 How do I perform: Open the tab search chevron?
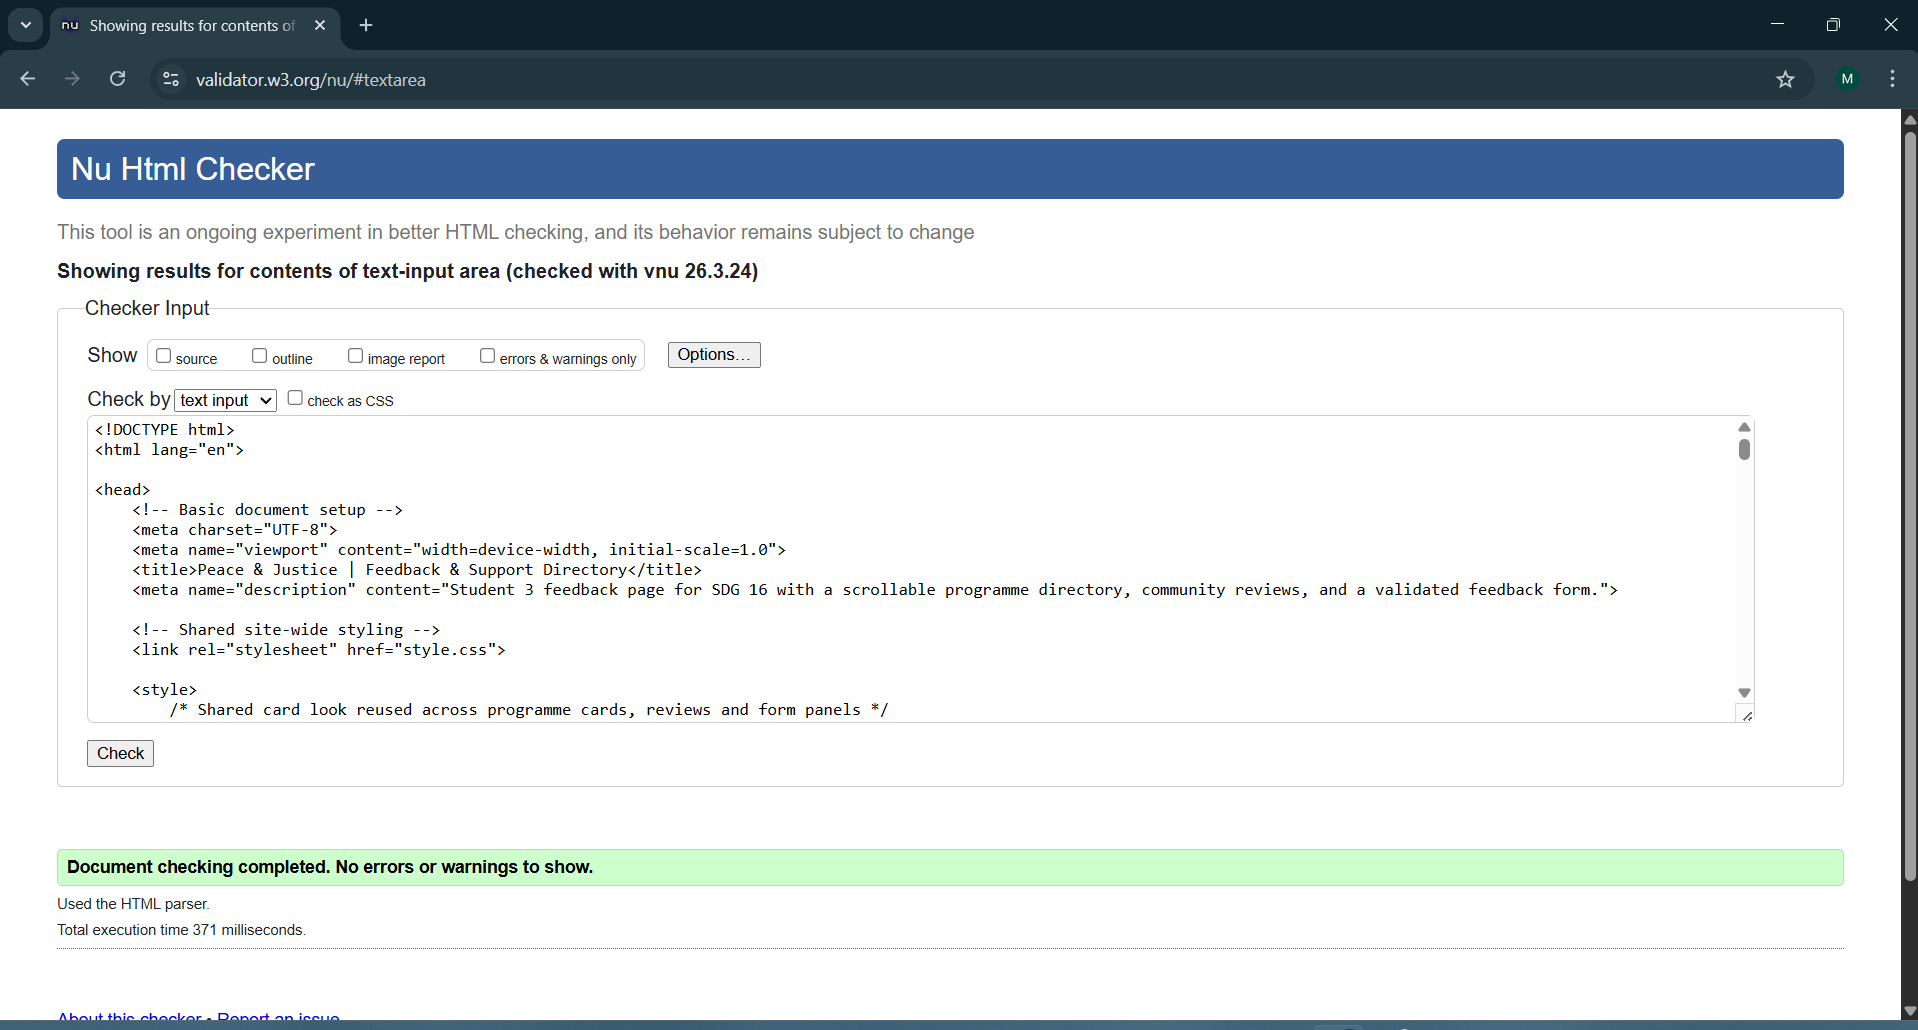click(x=25, y=25)
